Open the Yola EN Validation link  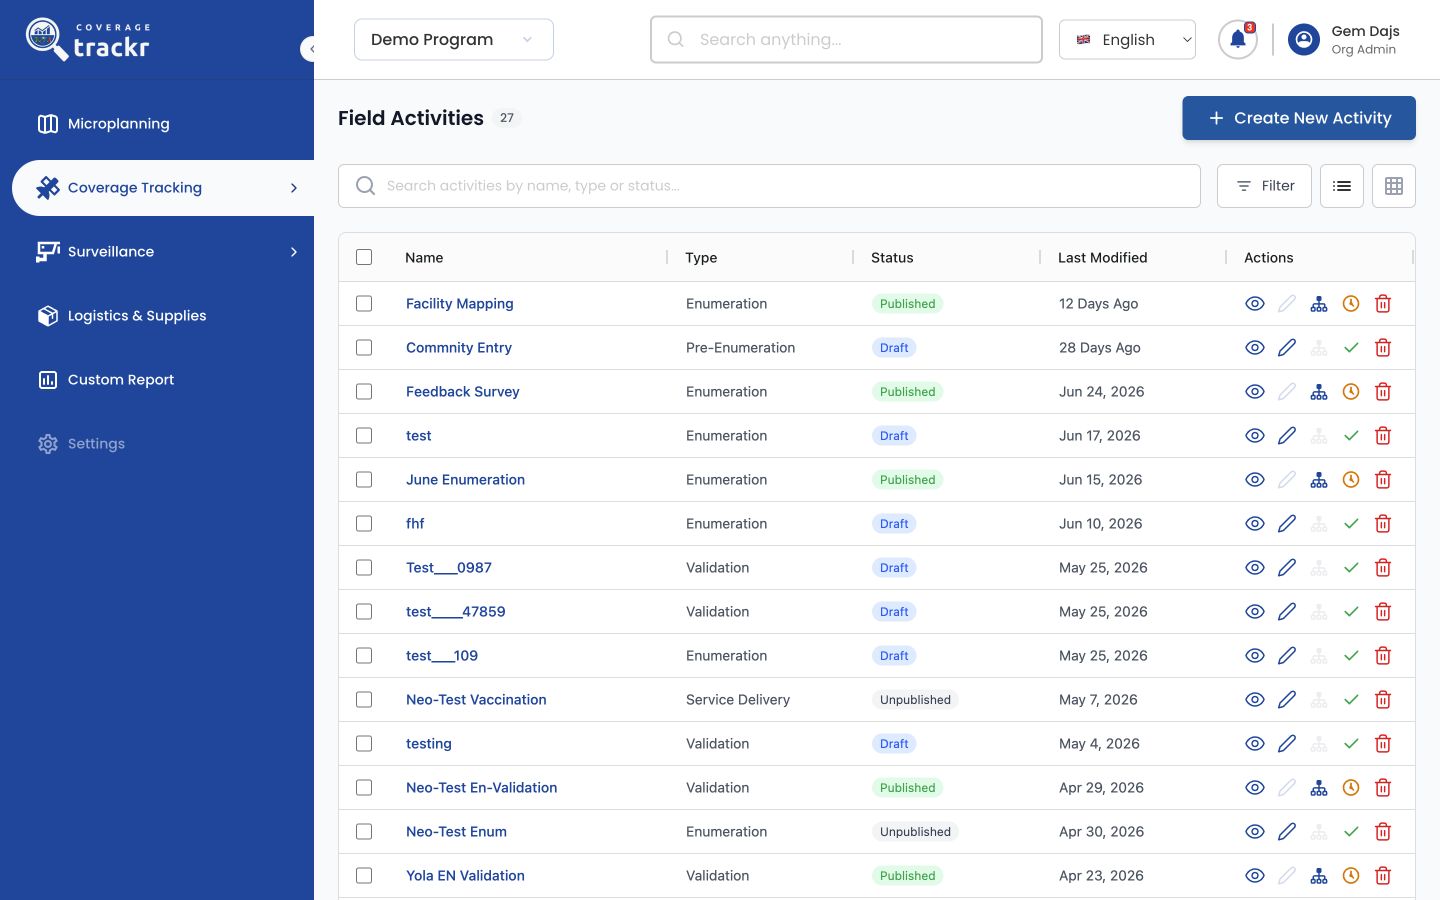pyautogui.click(x=465, y=876)
